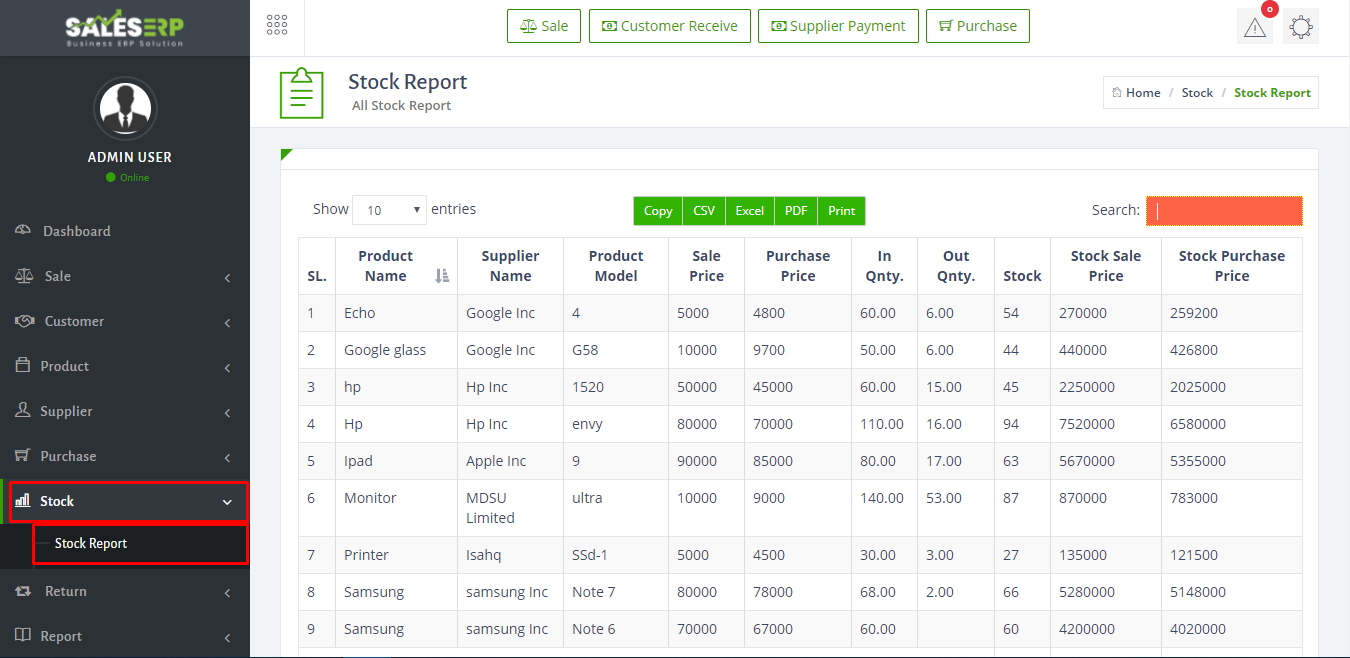The image size is (1350, 658).
Task: Click the admin user avatar
Action: (124, 107)
